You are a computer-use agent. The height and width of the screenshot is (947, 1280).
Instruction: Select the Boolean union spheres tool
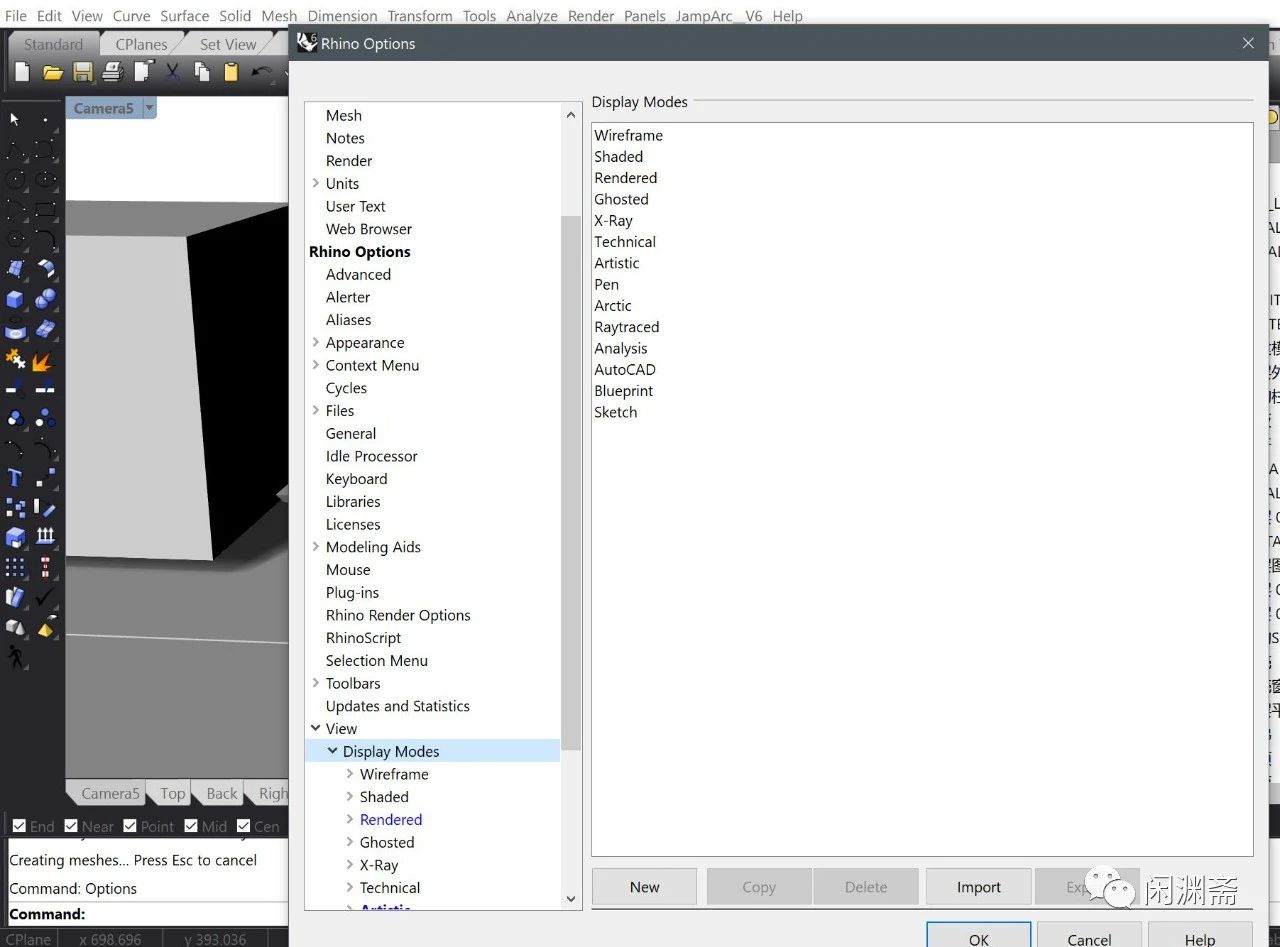(46, 299)
